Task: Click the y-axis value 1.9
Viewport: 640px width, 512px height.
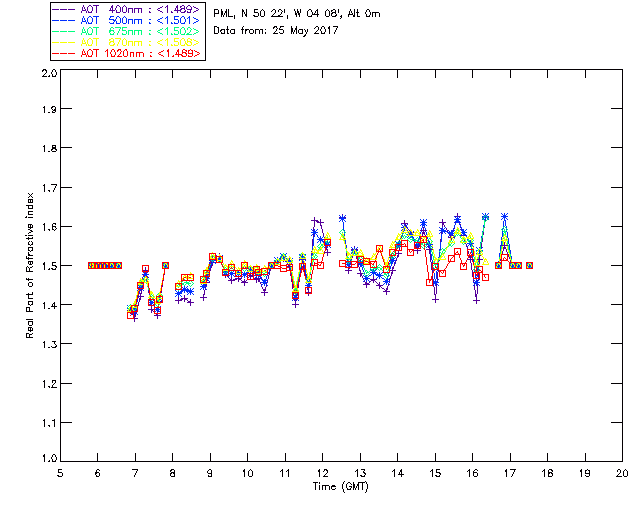Action: pos(49,109)
